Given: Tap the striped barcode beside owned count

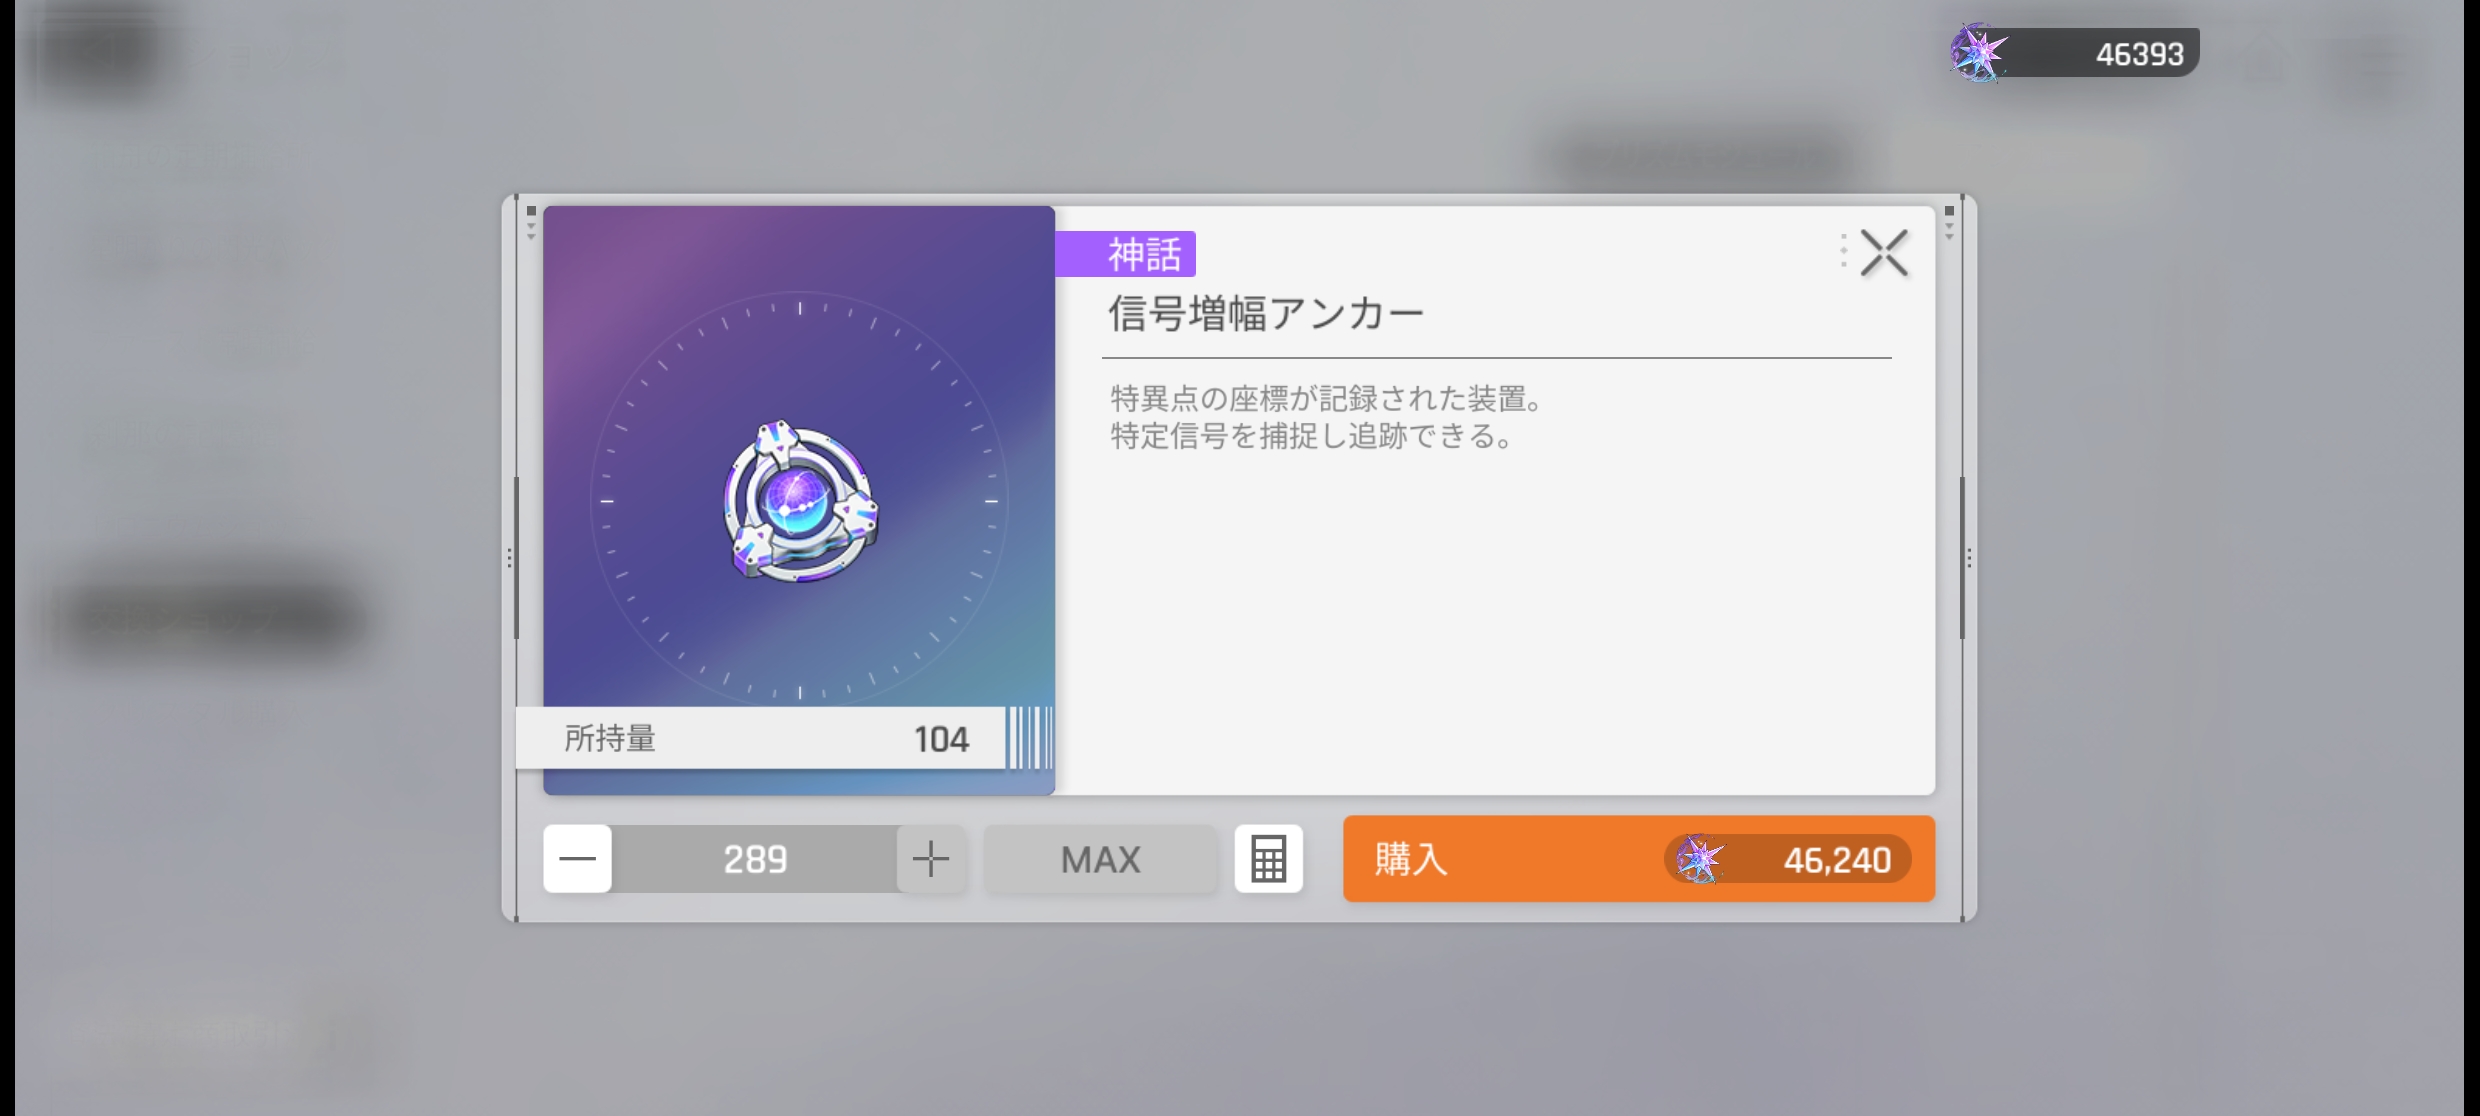Looking at the screenshot, I should [1030, 738].
